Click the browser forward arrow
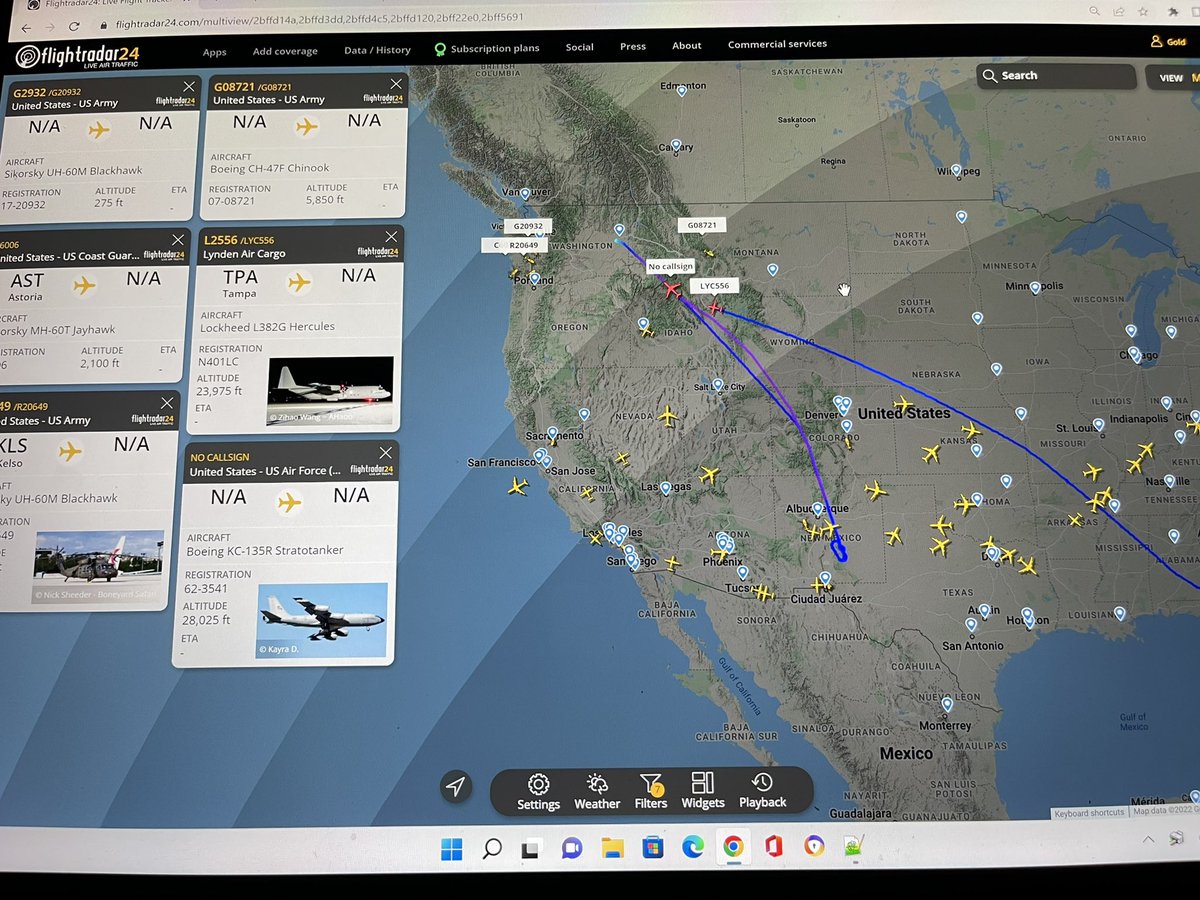 point(50,27)
